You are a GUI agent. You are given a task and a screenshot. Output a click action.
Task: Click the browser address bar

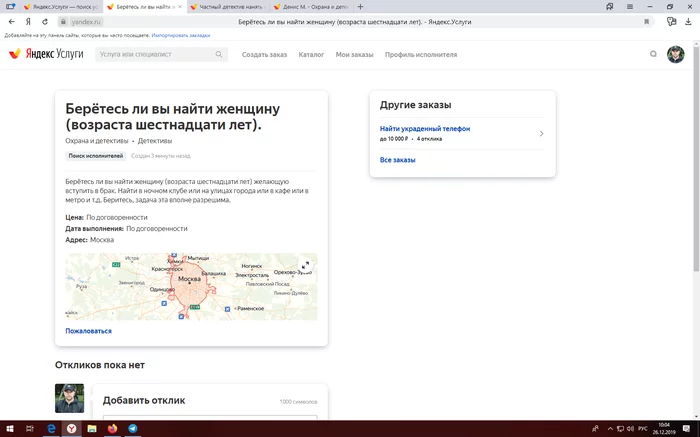(354, 21)
